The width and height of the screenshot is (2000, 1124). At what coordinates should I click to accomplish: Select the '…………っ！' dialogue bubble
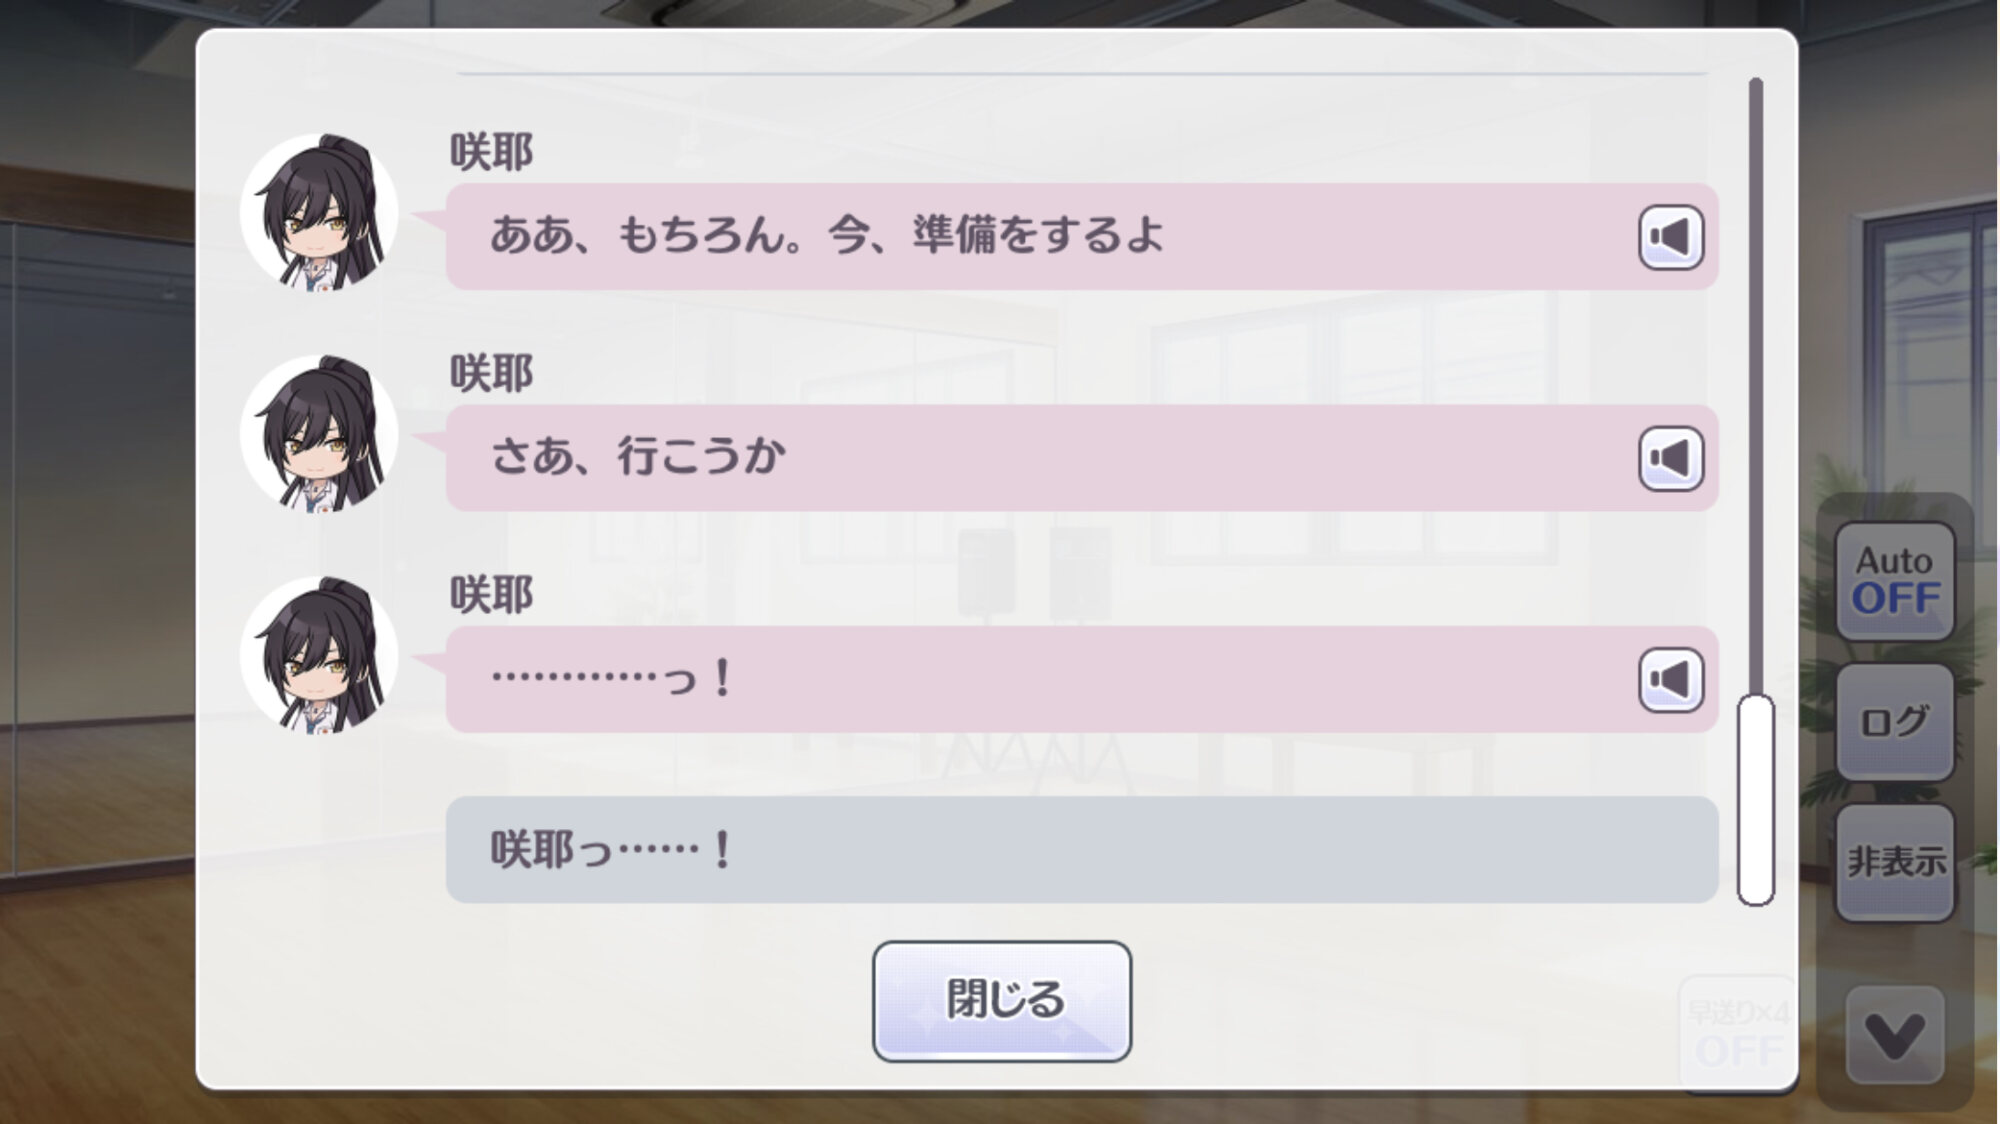(1082, 680)
